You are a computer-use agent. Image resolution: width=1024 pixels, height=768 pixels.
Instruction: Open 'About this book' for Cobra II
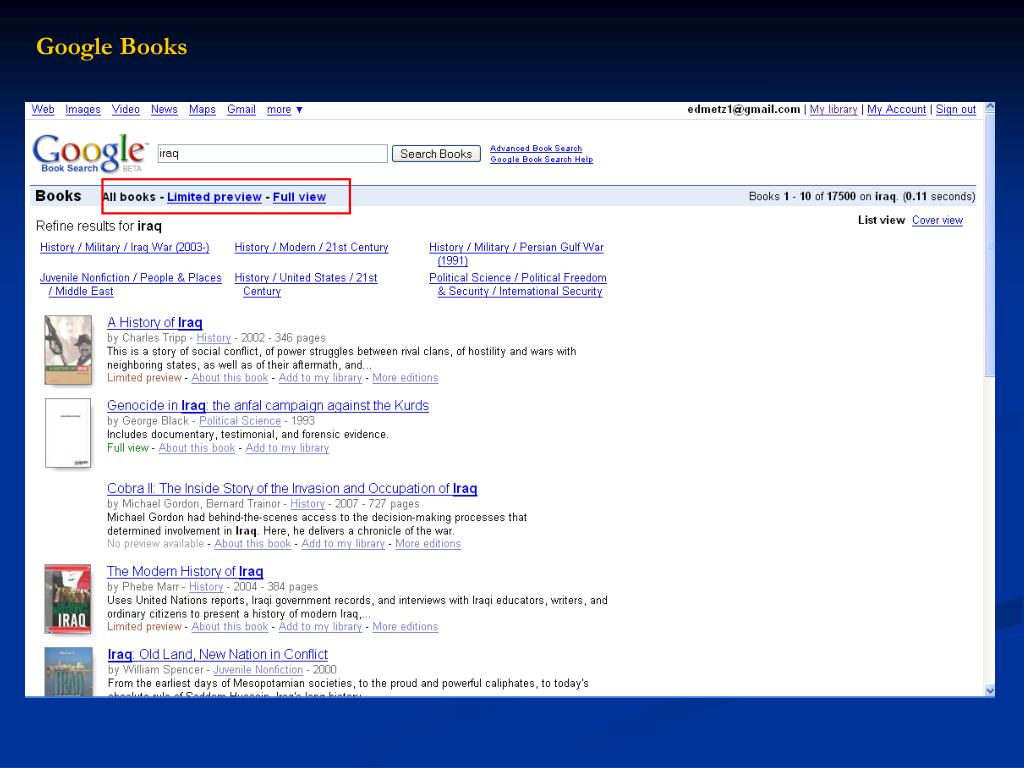point(253,544)
